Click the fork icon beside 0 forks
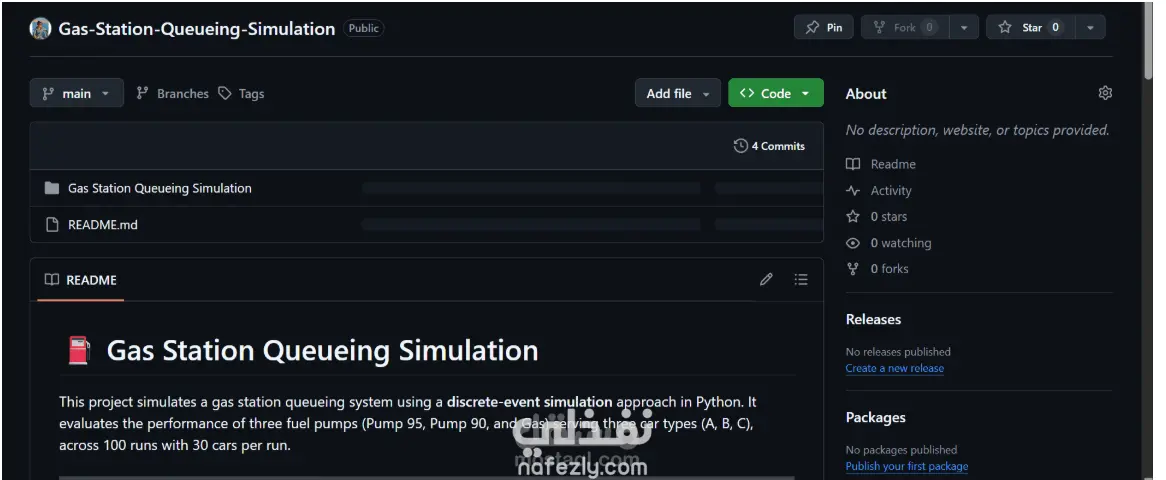 pyautogui.click(x=853, y=269)
